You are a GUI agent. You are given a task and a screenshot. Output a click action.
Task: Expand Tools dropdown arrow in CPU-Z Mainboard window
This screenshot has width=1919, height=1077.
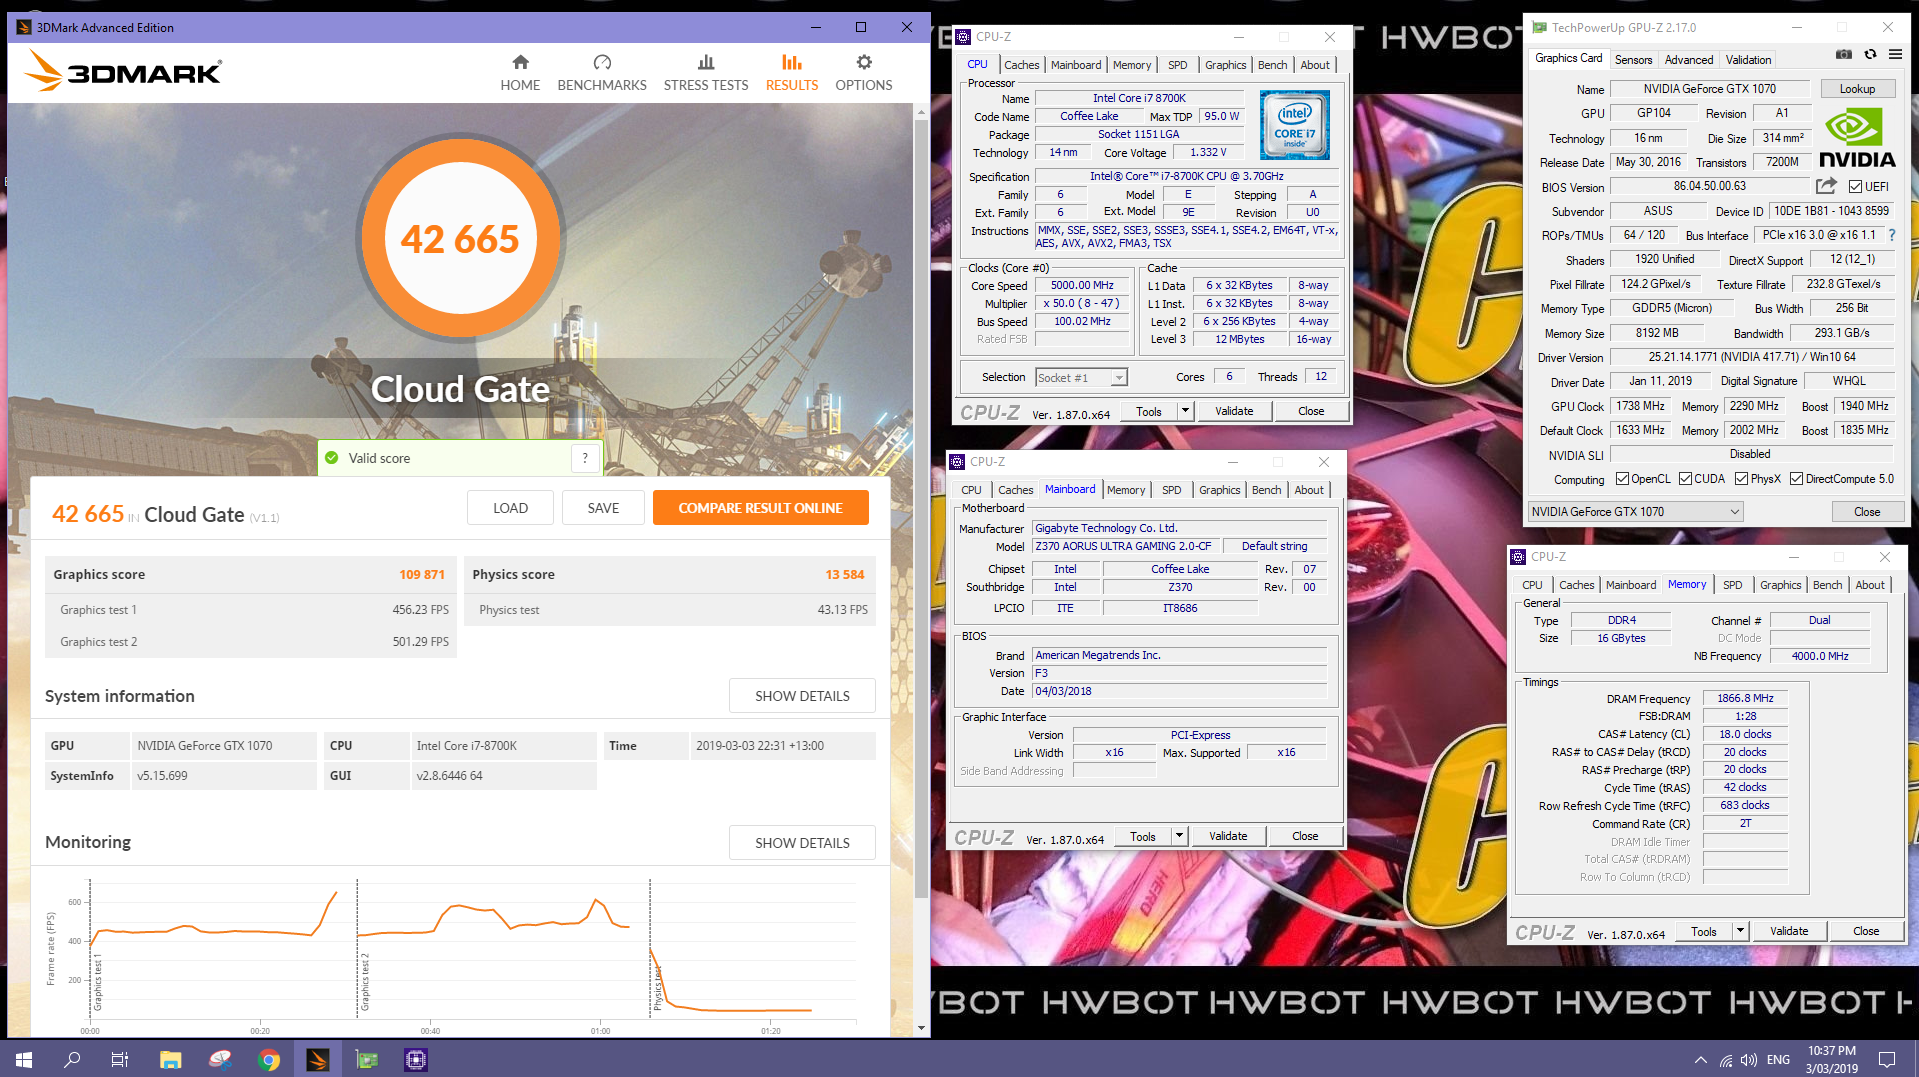click(x=1179, y=836)
